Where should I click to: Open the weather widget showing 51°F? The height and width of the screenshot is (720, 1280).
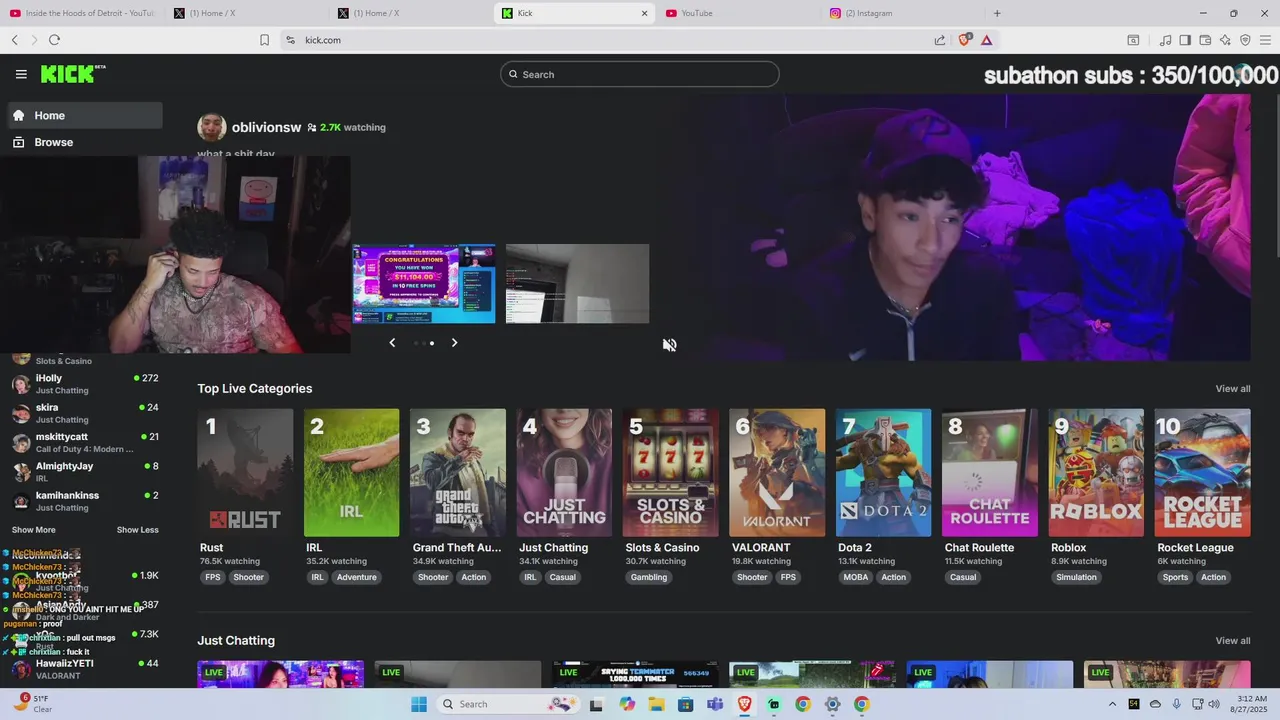point(32,704)
